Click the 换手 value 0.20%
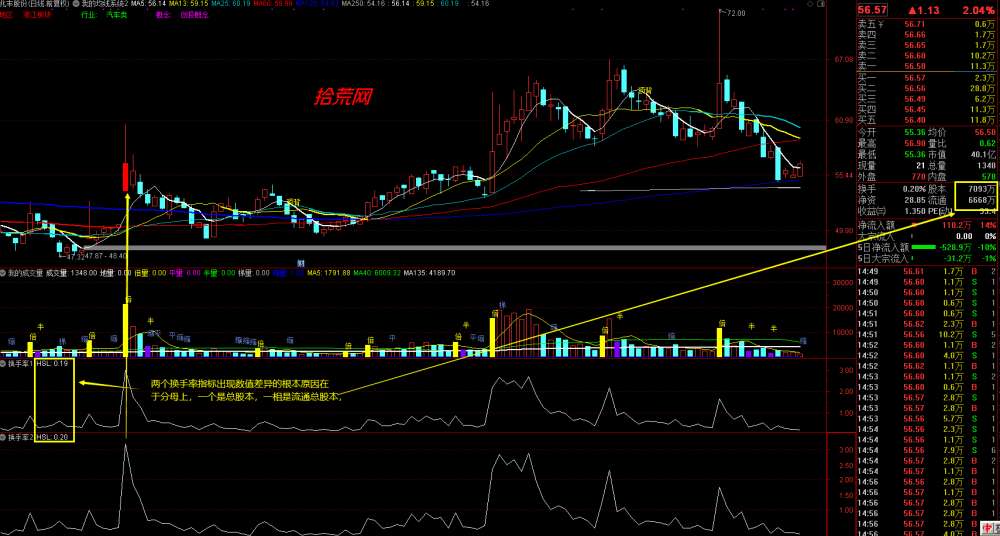Viewport: 1000px width, 536px height. tap(914, 189)
